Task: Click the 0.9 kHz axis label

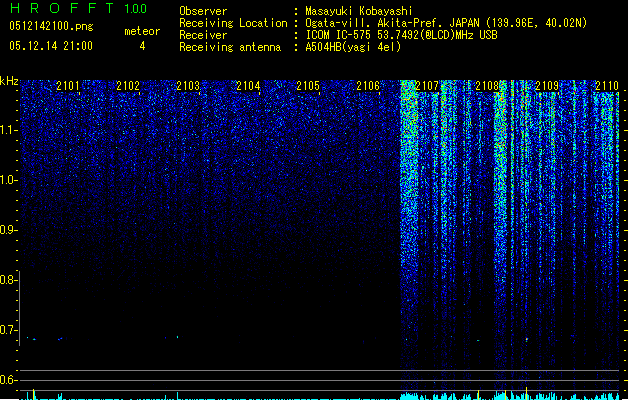Action: pyautogui.click(x=8, y=230)
